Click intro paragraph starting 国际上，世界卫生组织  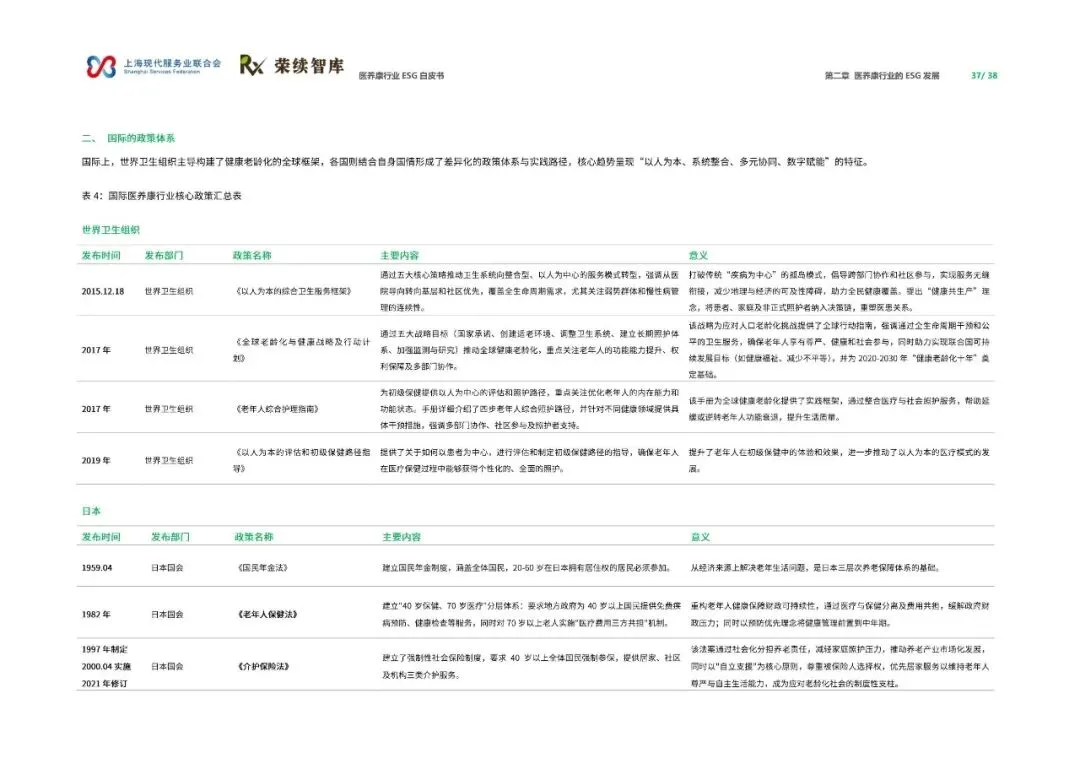(x=476, y=163)
